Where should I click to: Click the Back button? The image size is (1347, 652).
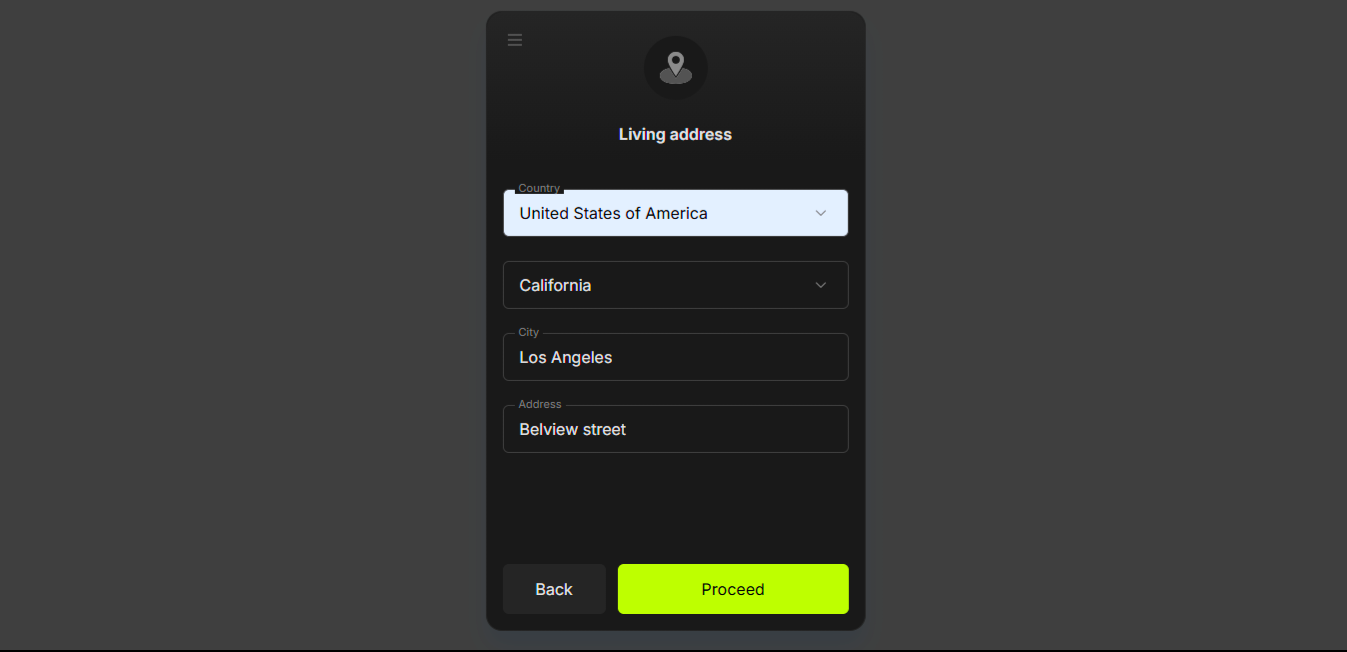point(554,589)
